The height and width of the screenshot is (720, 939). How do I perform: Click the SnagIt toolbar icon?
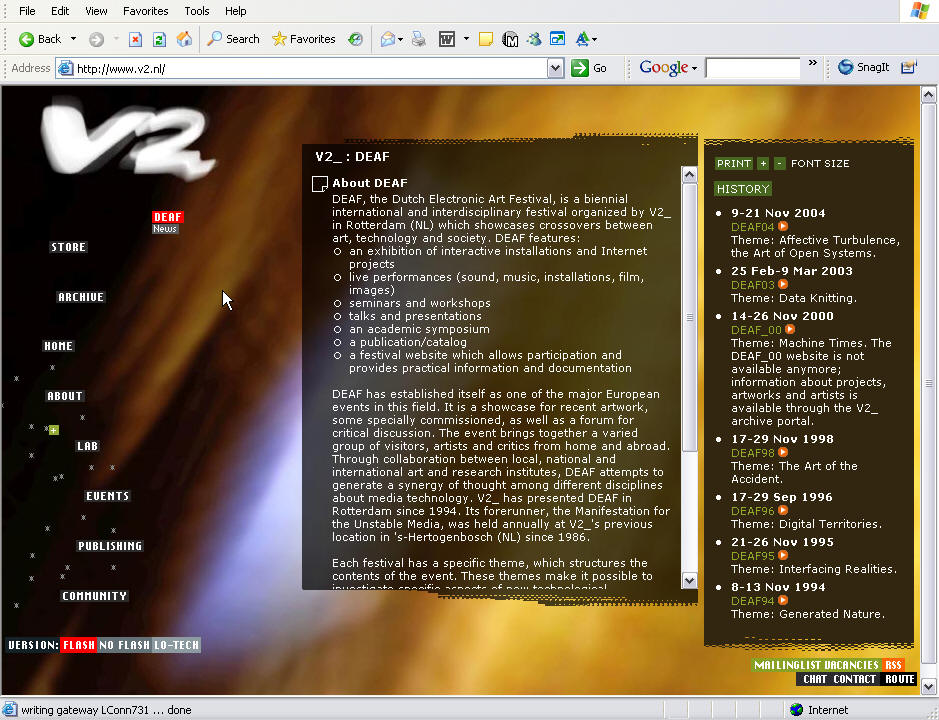(x=863, y=67)
